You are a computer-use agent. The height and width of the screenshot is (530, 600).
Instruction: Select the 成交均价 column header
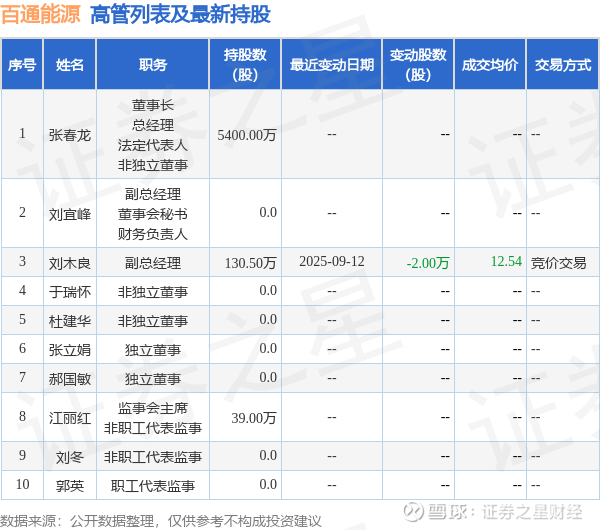pyautogui.click(x=490, y=65)
